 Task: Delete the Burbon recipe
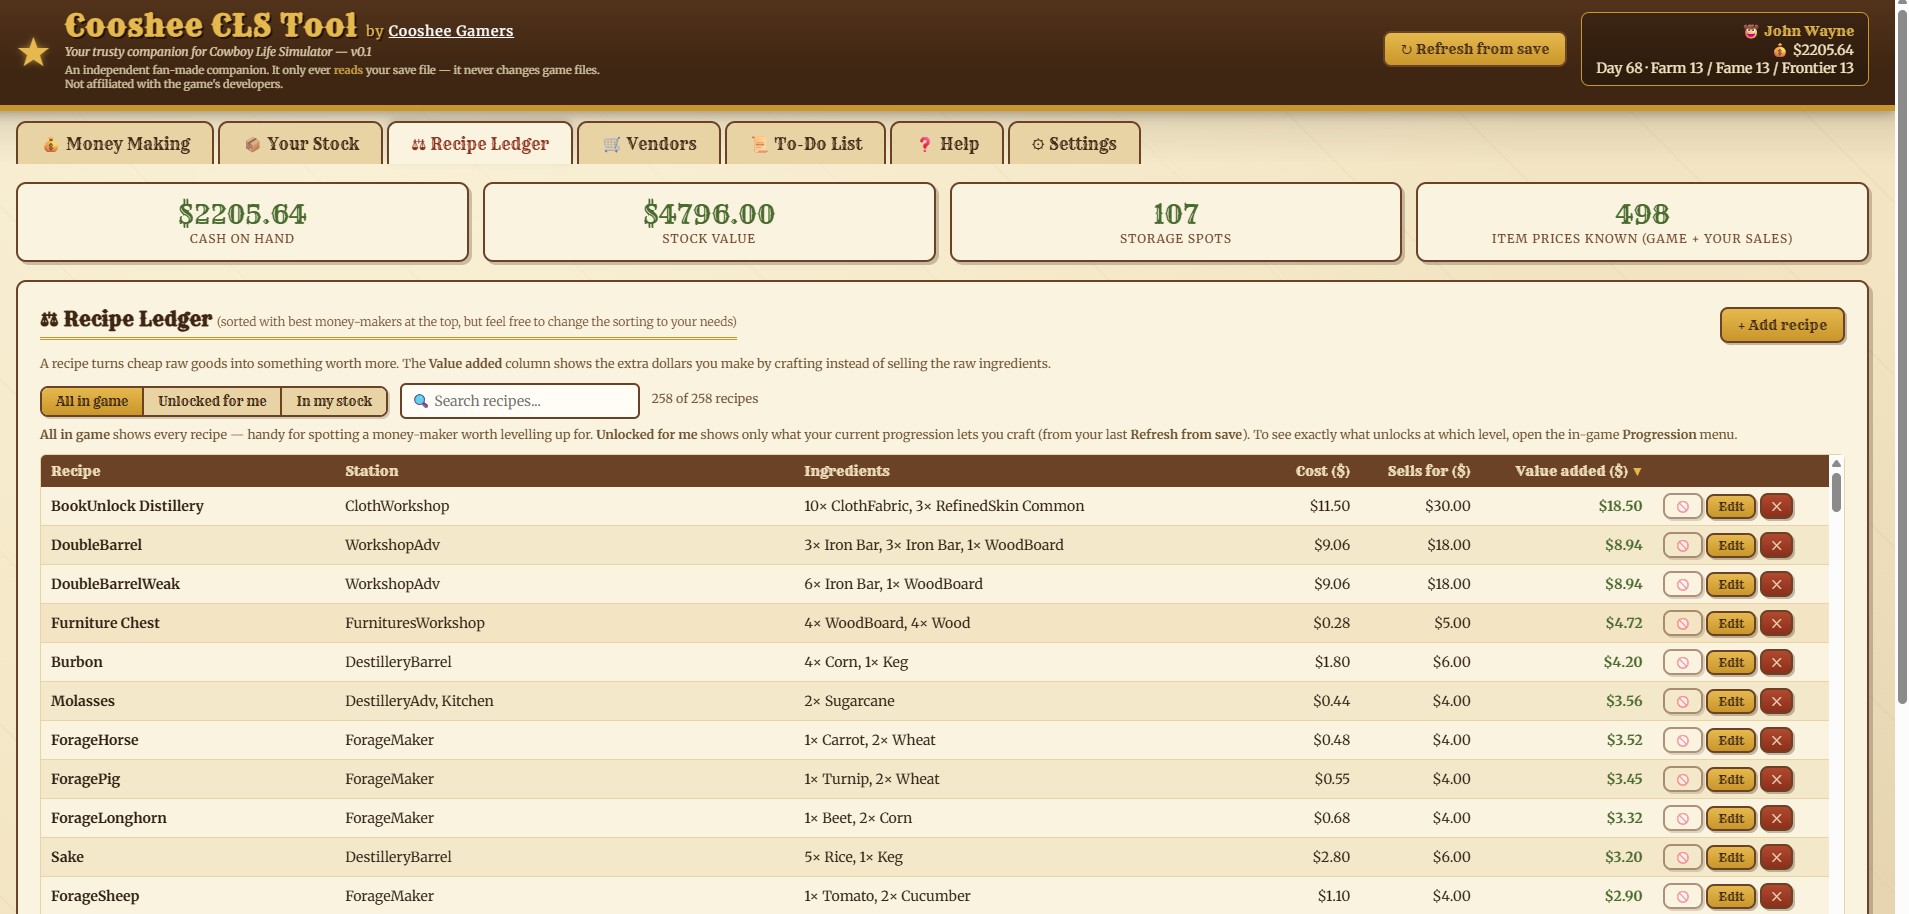click(x=1776, y=662)
